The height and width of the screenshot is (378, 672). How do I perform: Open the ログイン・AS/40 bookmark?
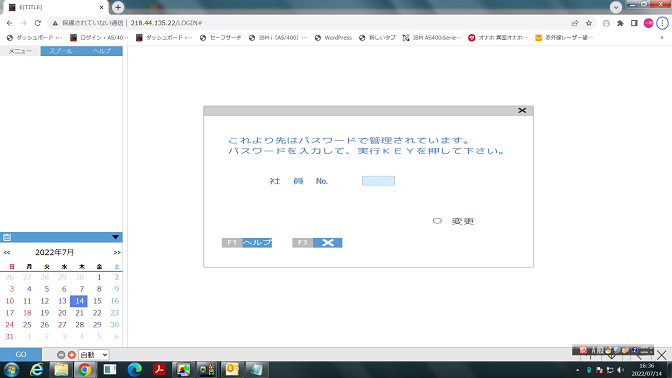[x=99, y=38]
